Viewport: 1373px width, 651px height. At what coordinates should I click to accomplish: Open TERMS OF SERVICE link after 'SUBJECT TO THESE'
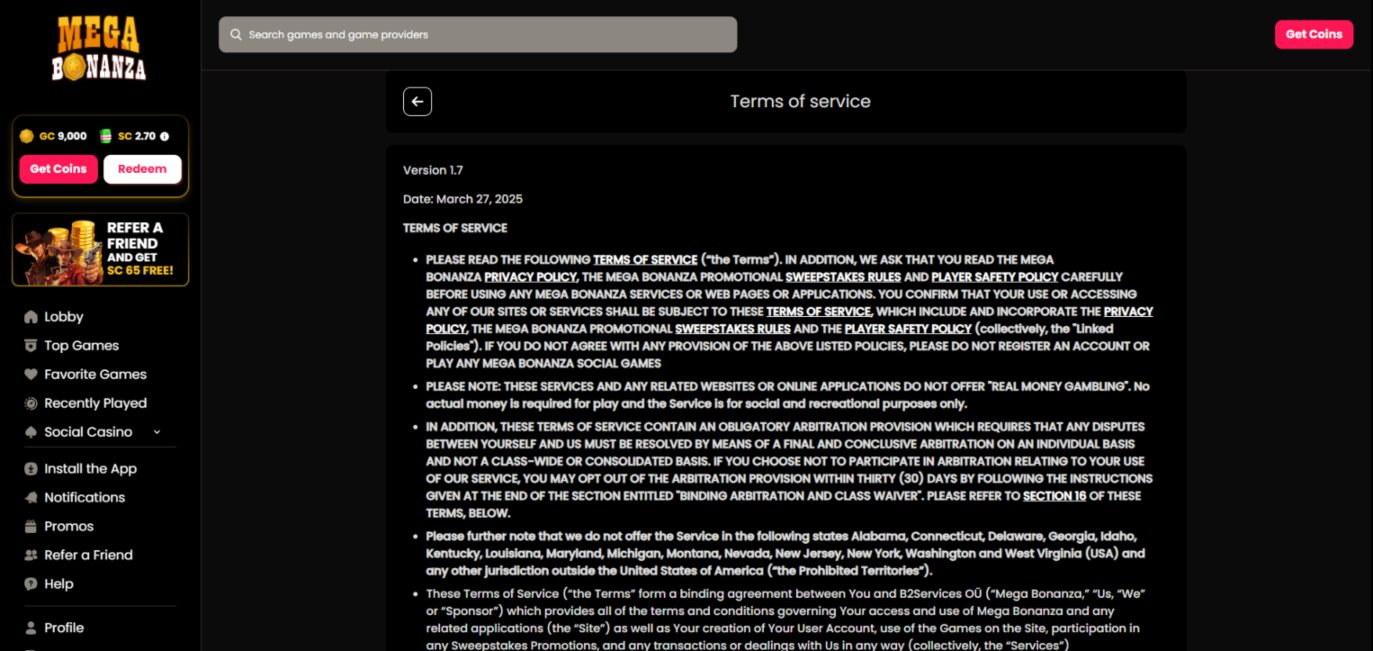tap(819, 312)
